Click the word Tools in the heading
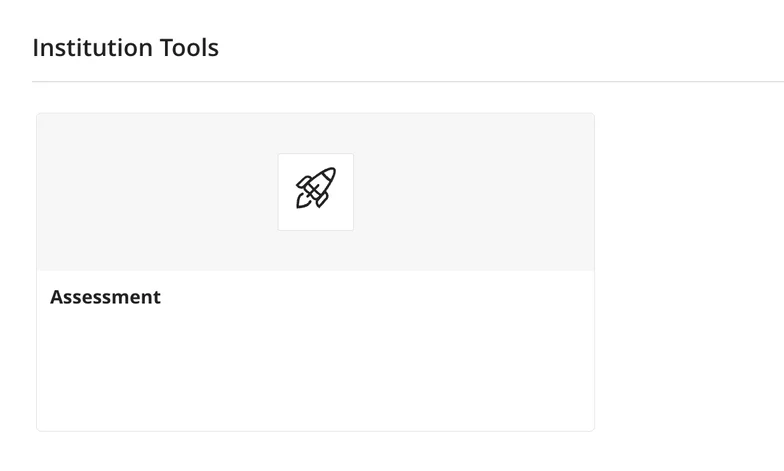The height and width of the screenshot is (471, 784). (x=189, y=47)
